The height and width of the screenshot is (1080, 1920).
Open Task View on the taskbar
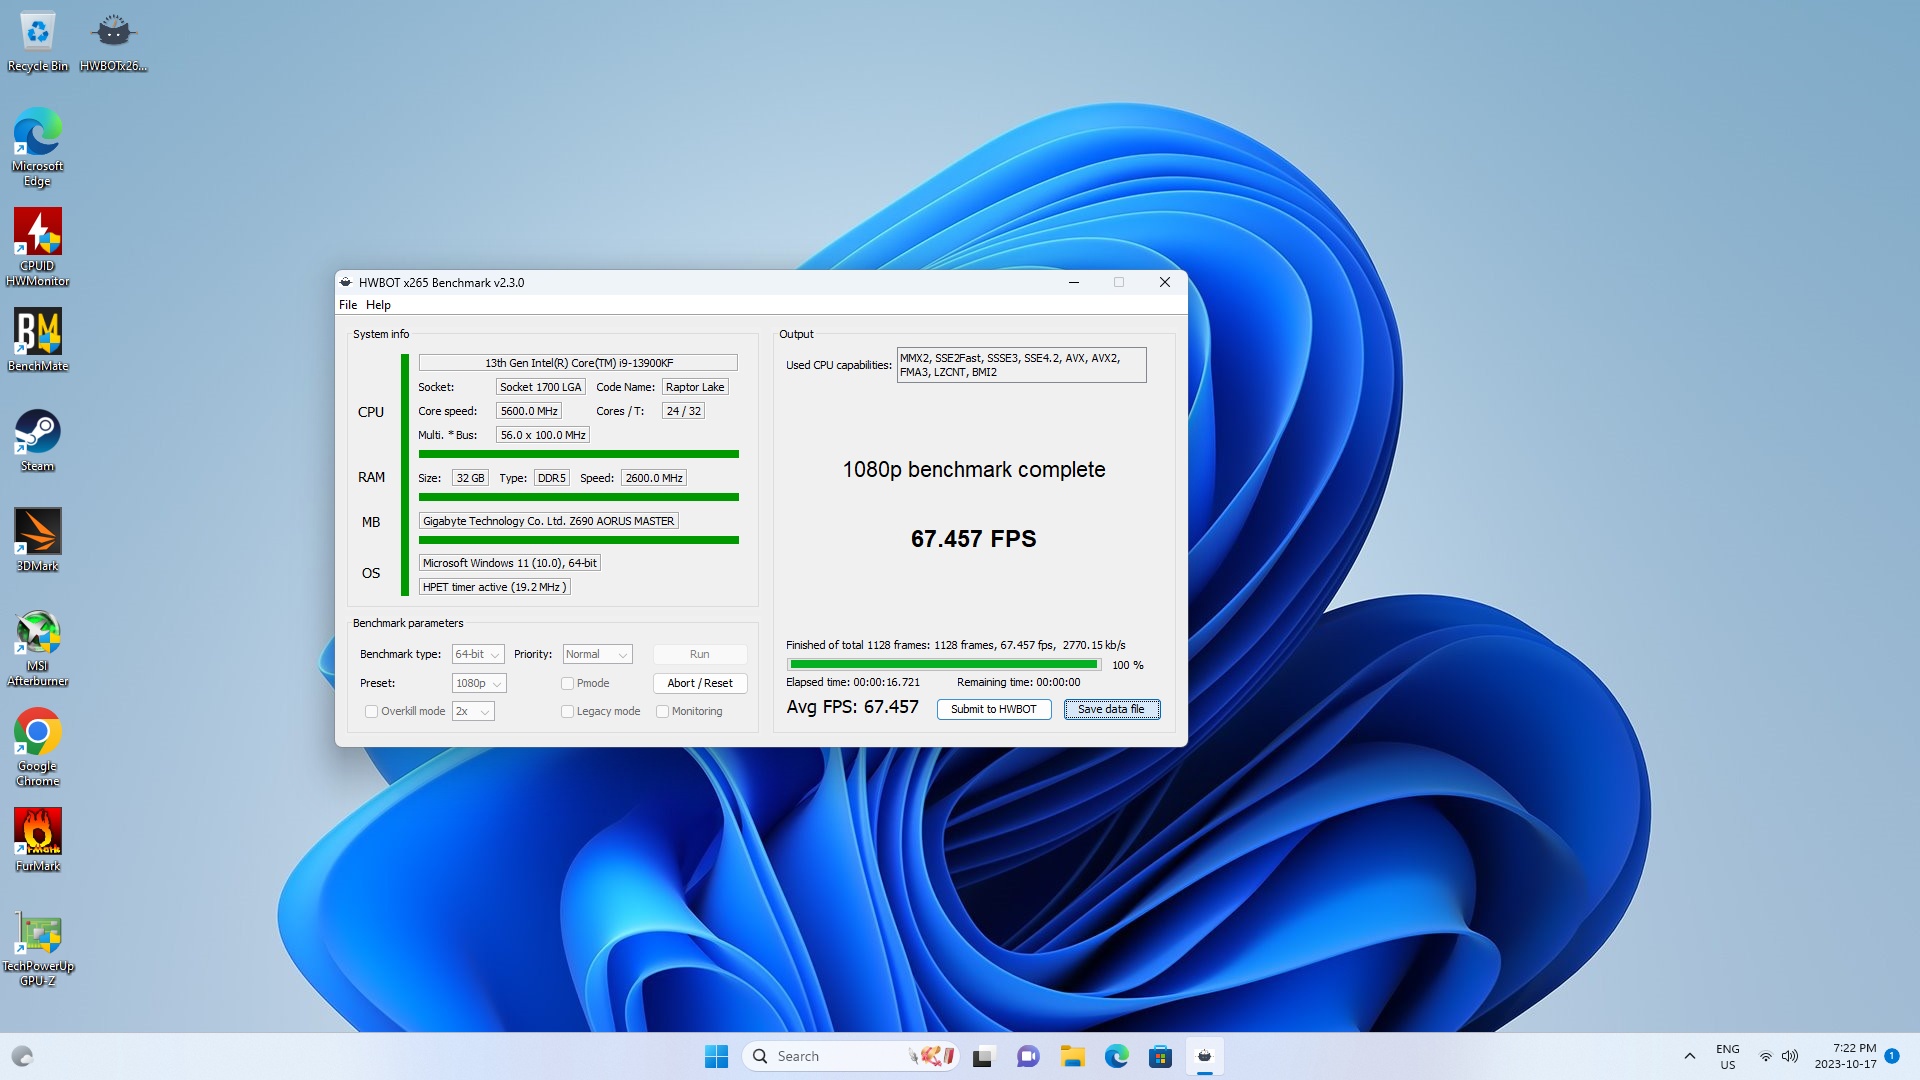(x=983, y=1056)
